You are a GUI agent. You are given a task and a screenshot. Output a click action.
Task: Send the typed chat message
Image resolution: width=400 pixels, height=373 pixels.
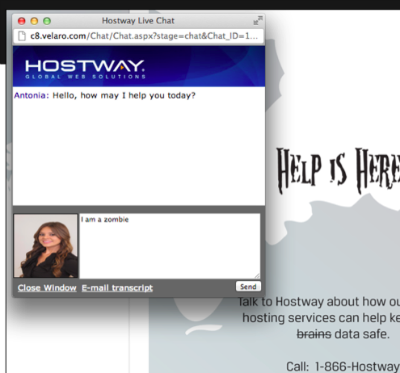tap(248, 287)
